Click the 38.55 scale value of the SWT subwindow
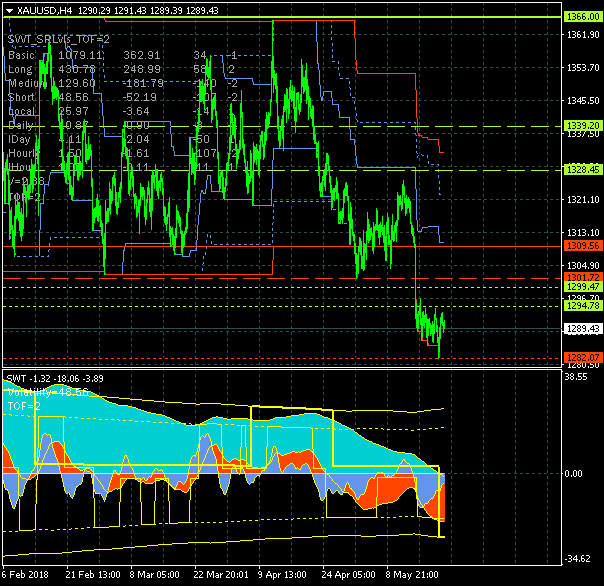Screen dimensions: 604x586 point(576,377)
